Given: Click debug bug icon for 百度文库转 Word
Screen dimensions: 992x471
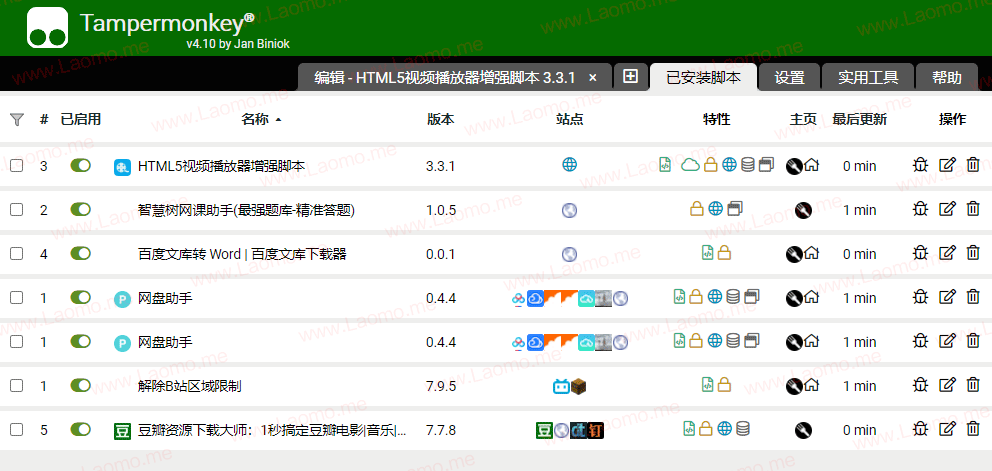Looking at the screenshot, I should 920,253.
